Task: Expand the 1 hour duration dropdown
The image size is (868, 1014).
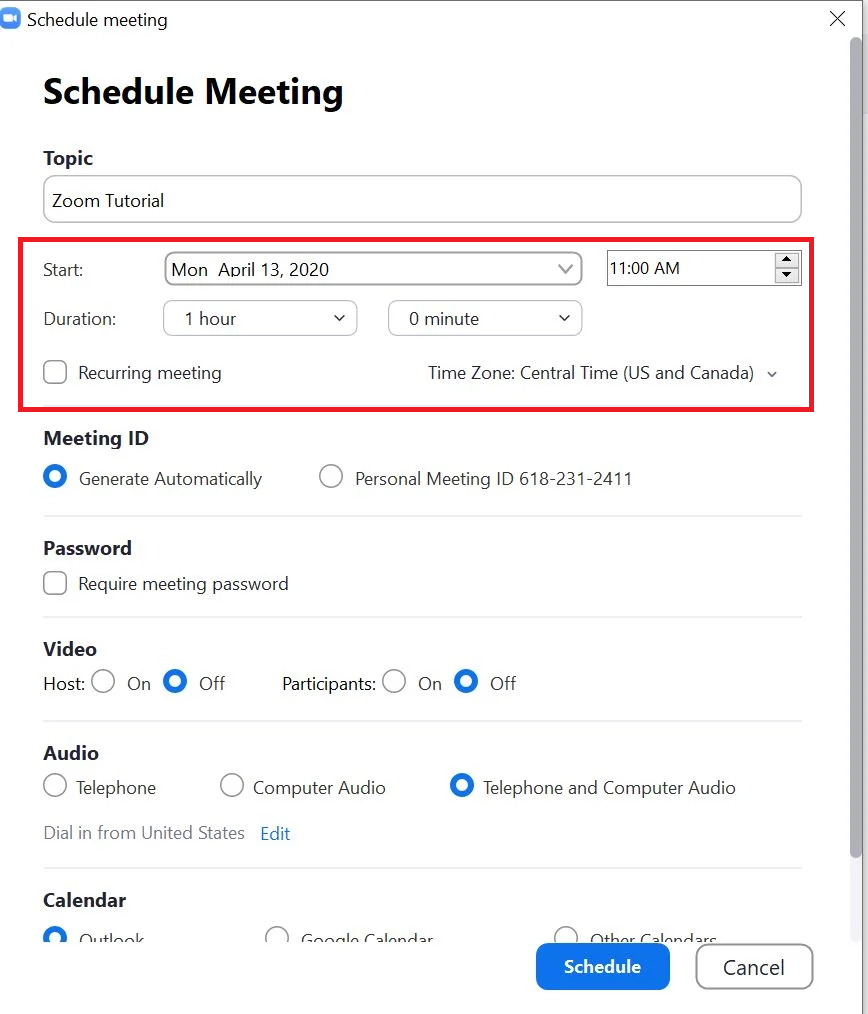Action: [x=260, y=319]
